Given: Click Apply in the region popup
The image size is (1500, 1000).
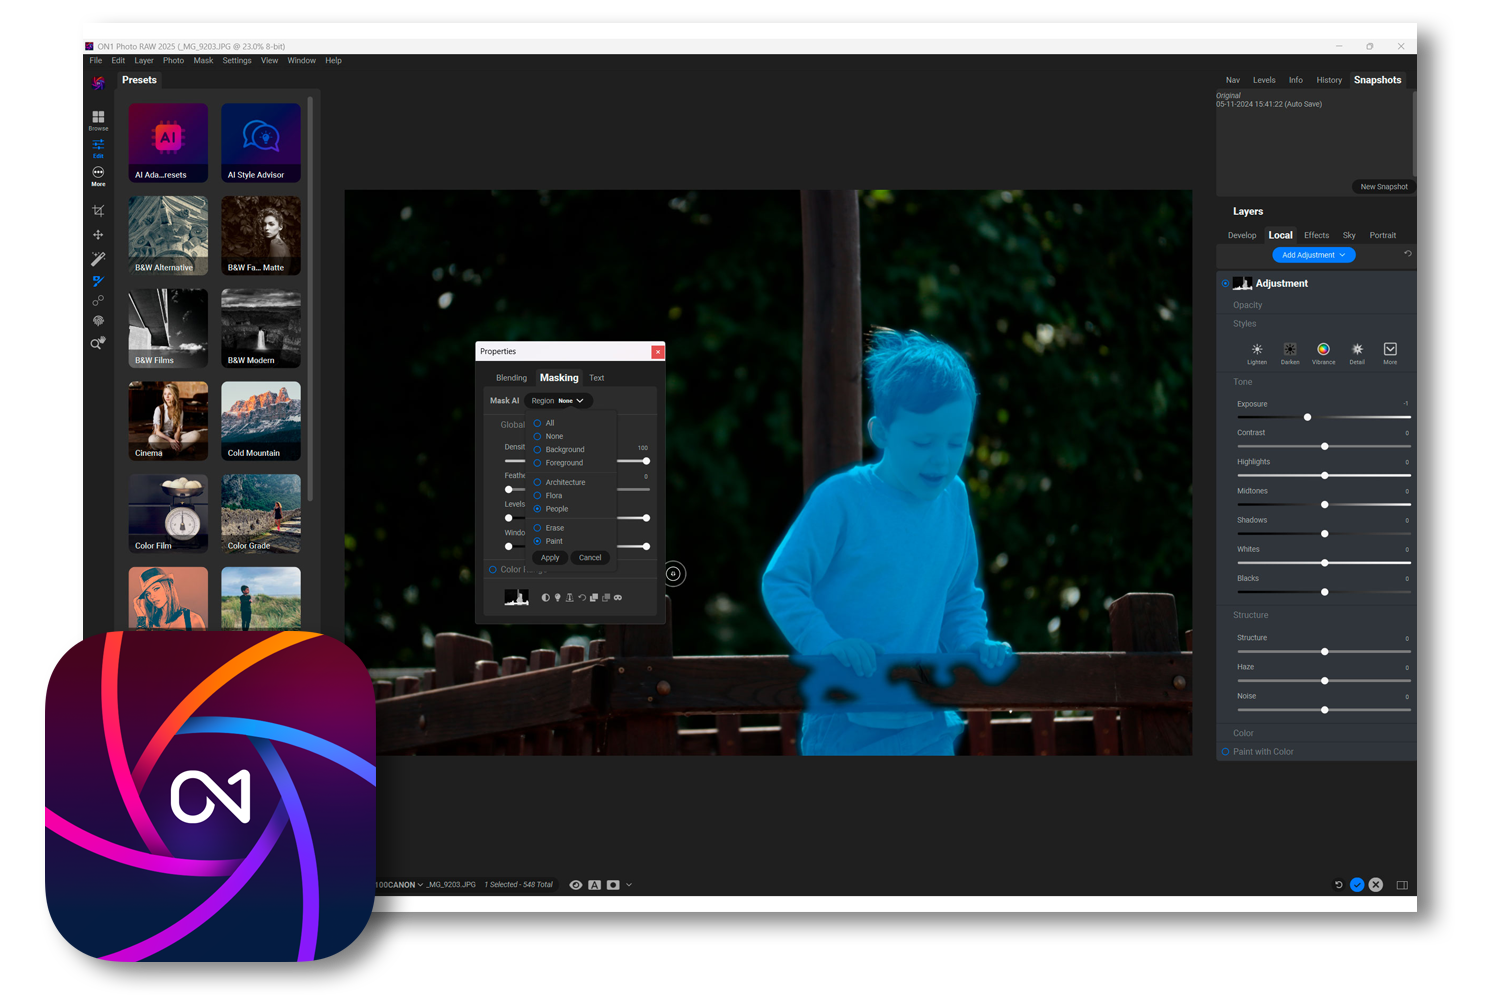Looking at the screenshot, I should point(550,558).
